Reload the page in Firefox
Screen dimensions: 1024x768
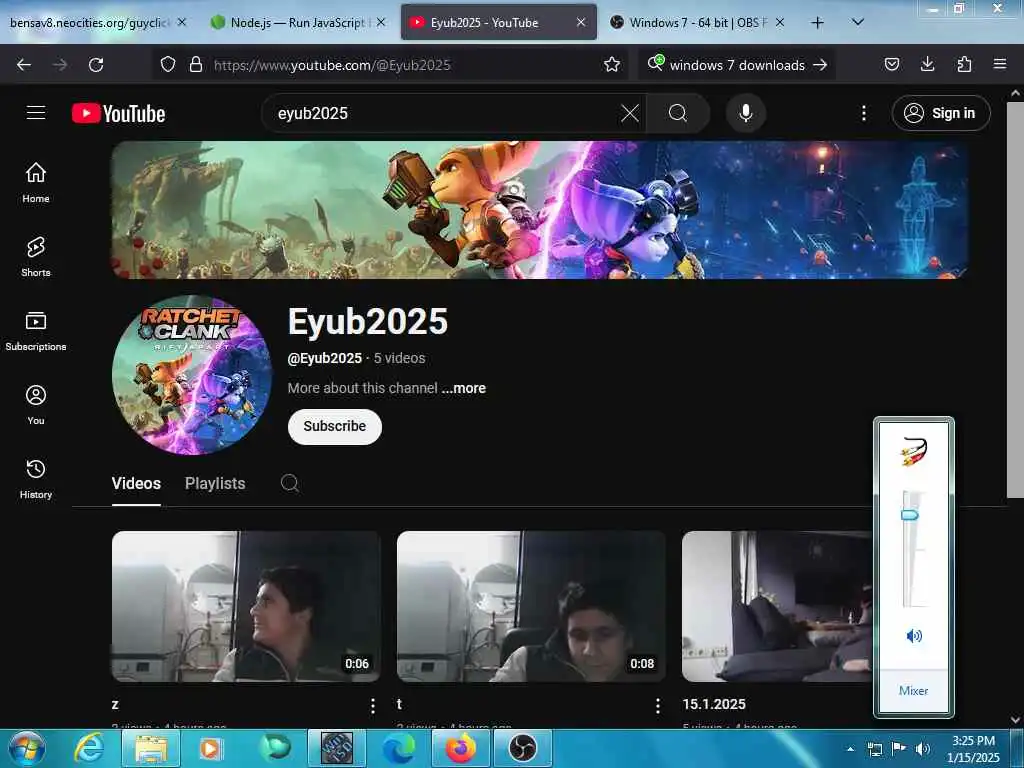click(x=96, y=65)
